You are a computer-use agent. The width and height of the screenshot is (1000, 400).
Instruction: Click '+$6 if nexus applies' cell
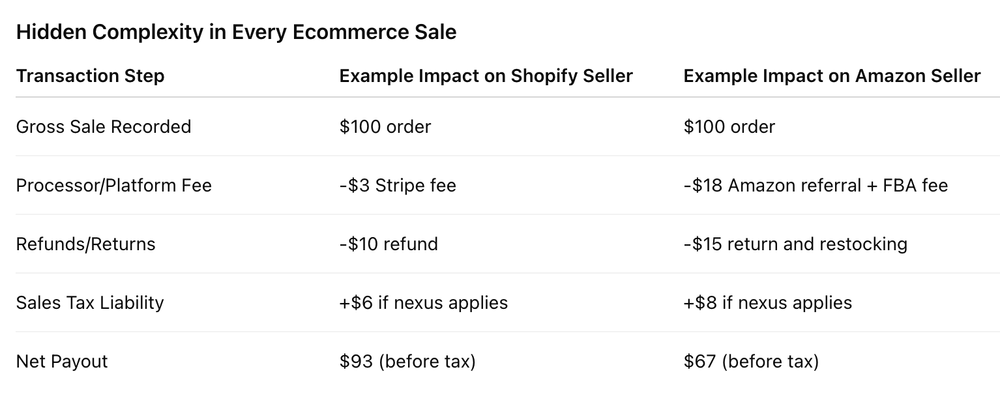point(423,302)
